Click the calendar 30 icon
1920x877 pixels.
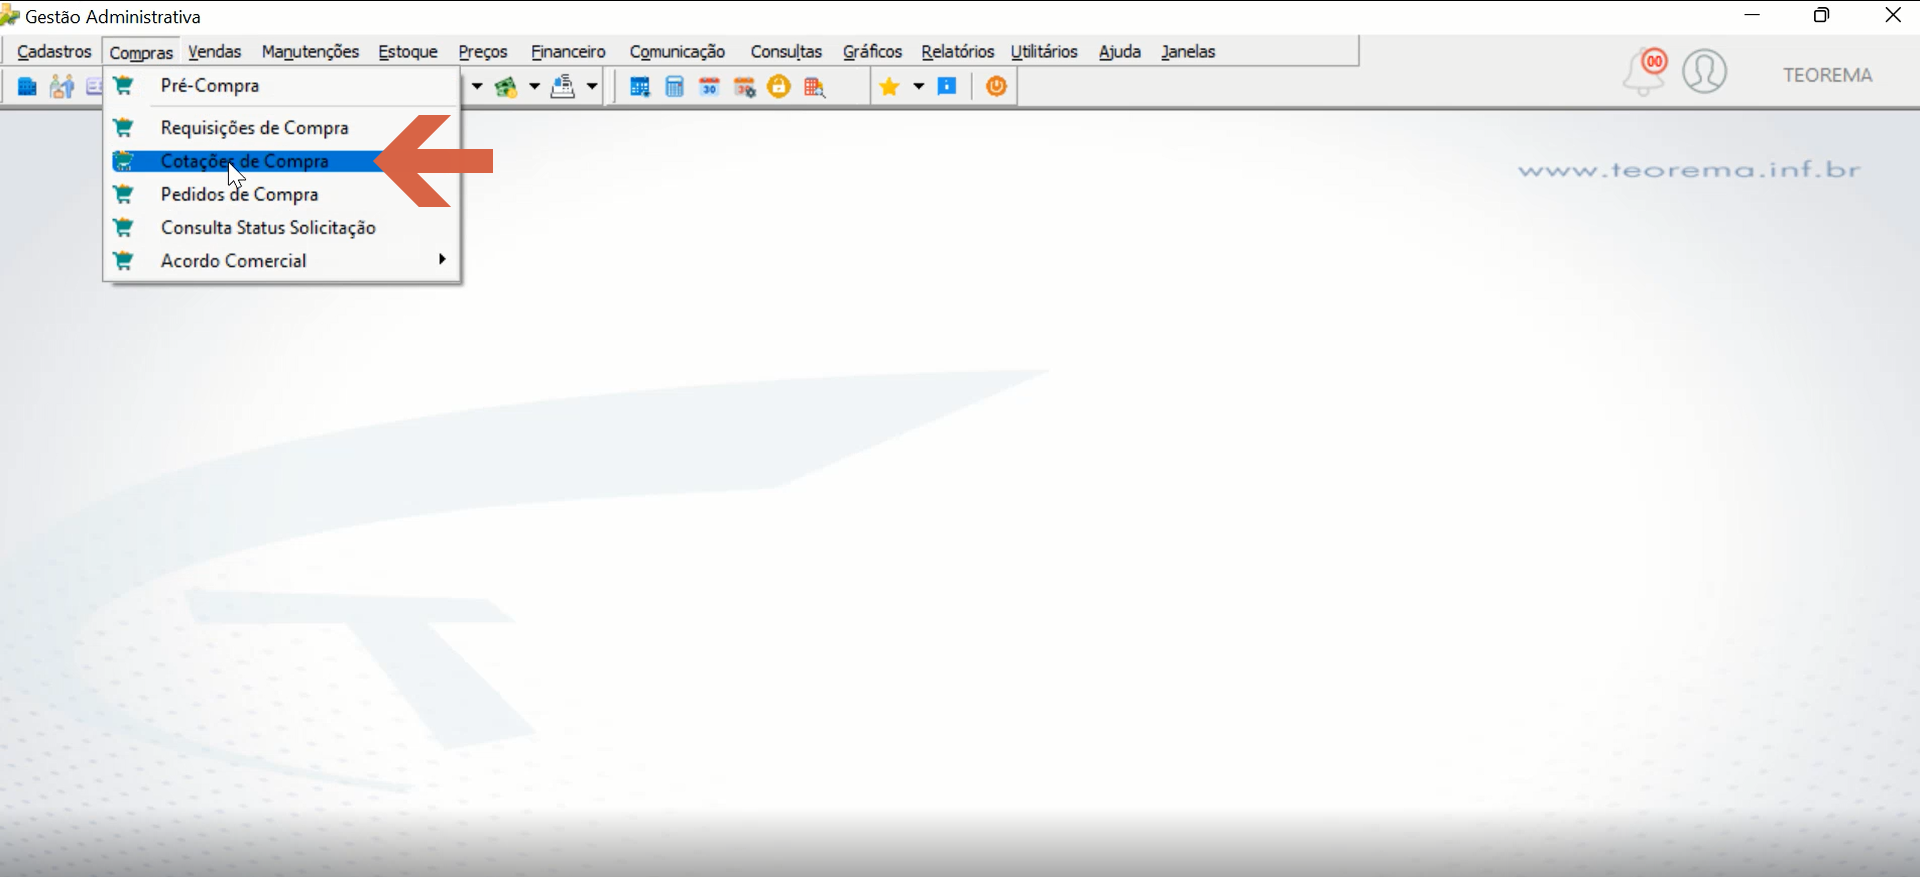click(709, 87)
